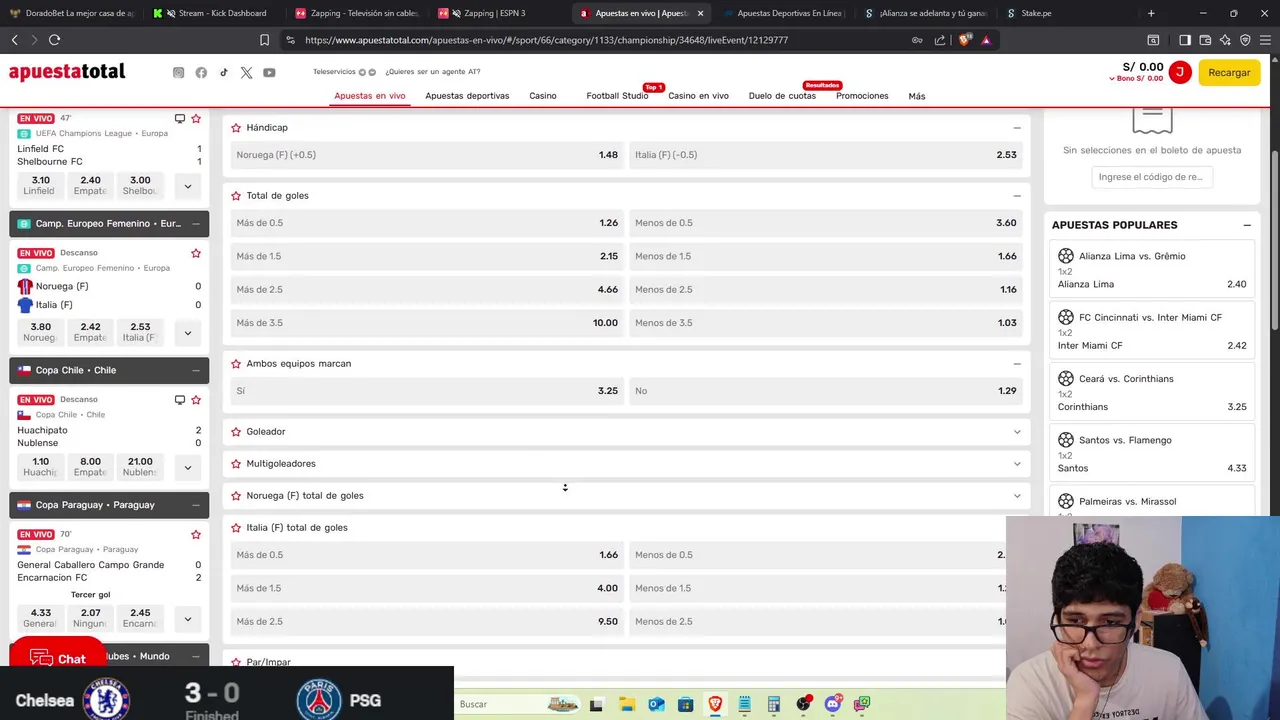Open the browser hamburger menu
The image size is (1280, 720).
(x=1265, y=40)
